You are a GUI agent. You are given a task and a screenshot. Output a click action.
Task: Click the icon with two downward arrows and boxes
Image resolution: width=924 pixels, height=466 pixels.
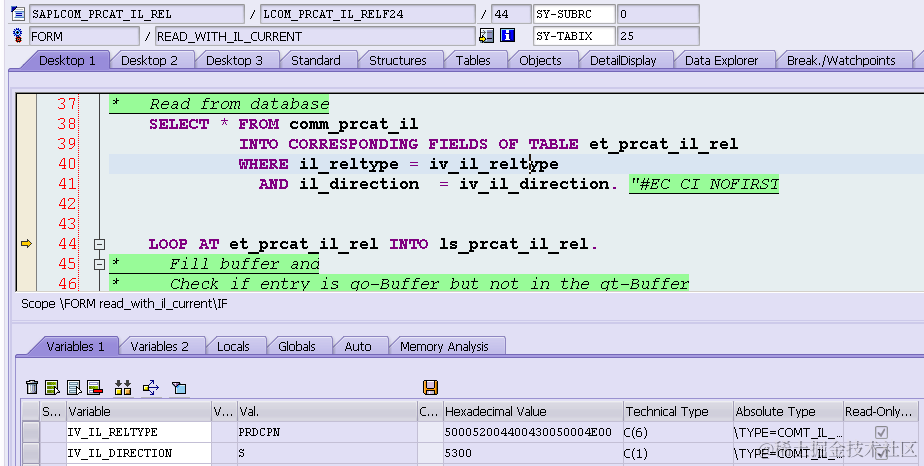tap(123, 387)
